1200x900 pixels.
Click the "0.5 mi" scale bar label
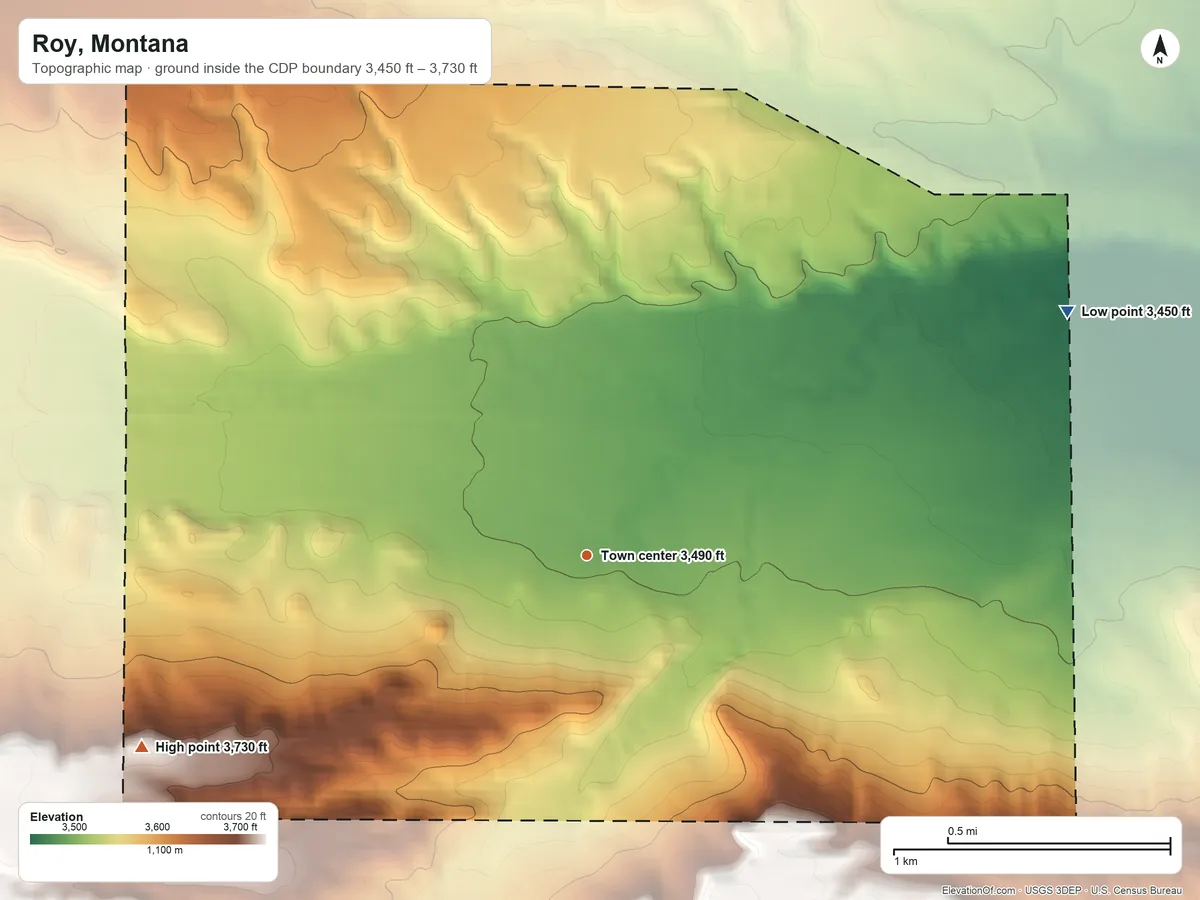coord(962,832)
